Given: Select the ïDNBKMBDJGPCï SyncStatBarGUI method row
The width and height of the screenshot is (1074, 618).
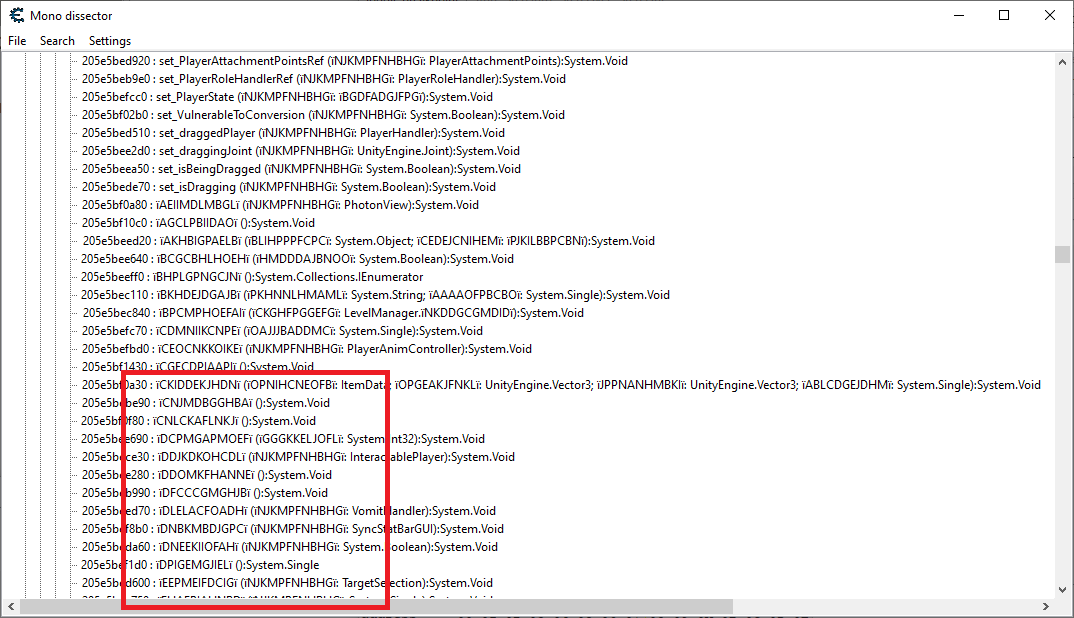Looking at the screenshot, I should point(292,528).
